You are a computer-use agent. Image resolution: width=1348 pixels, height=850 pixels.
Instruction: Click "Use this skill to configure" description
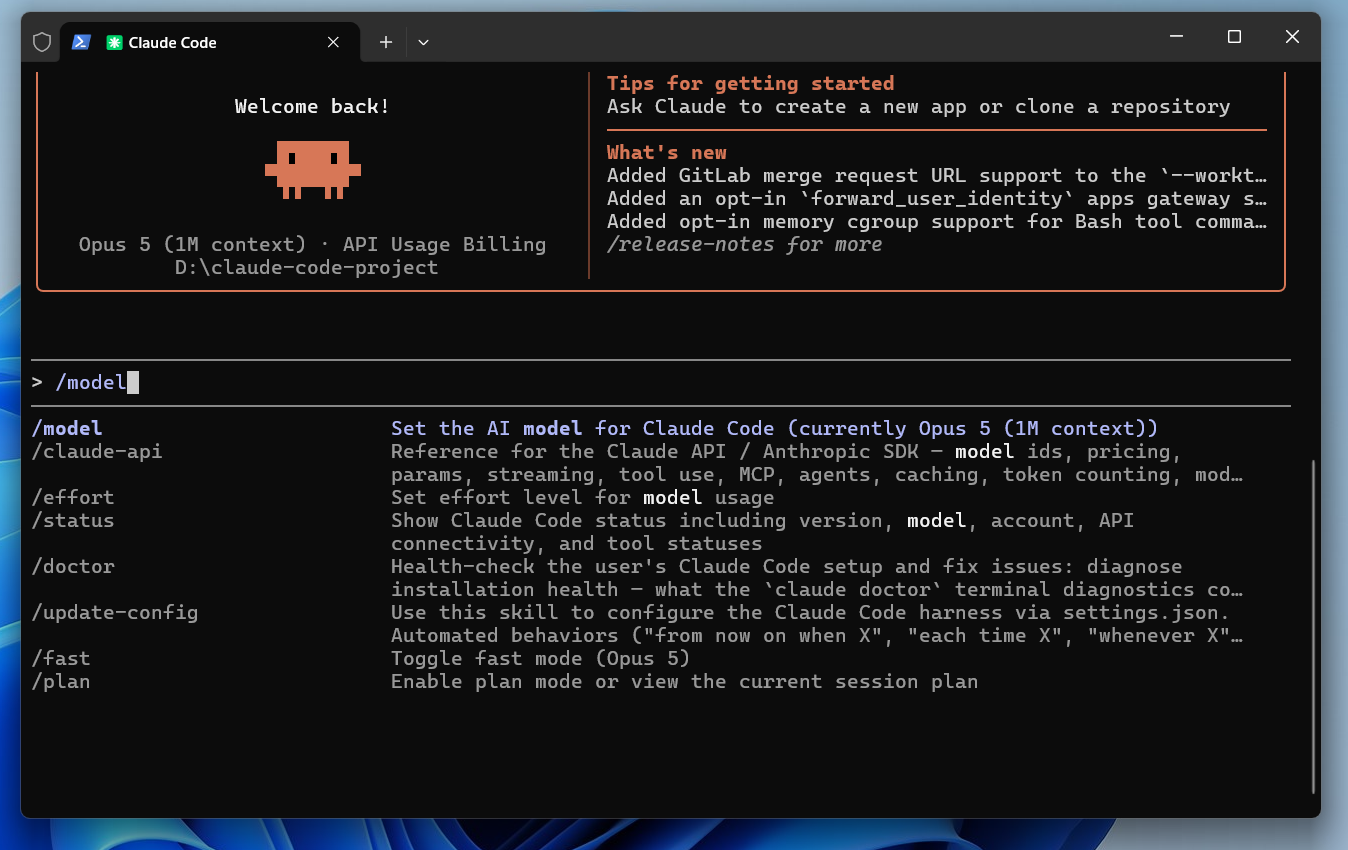(x=817, y=624)
